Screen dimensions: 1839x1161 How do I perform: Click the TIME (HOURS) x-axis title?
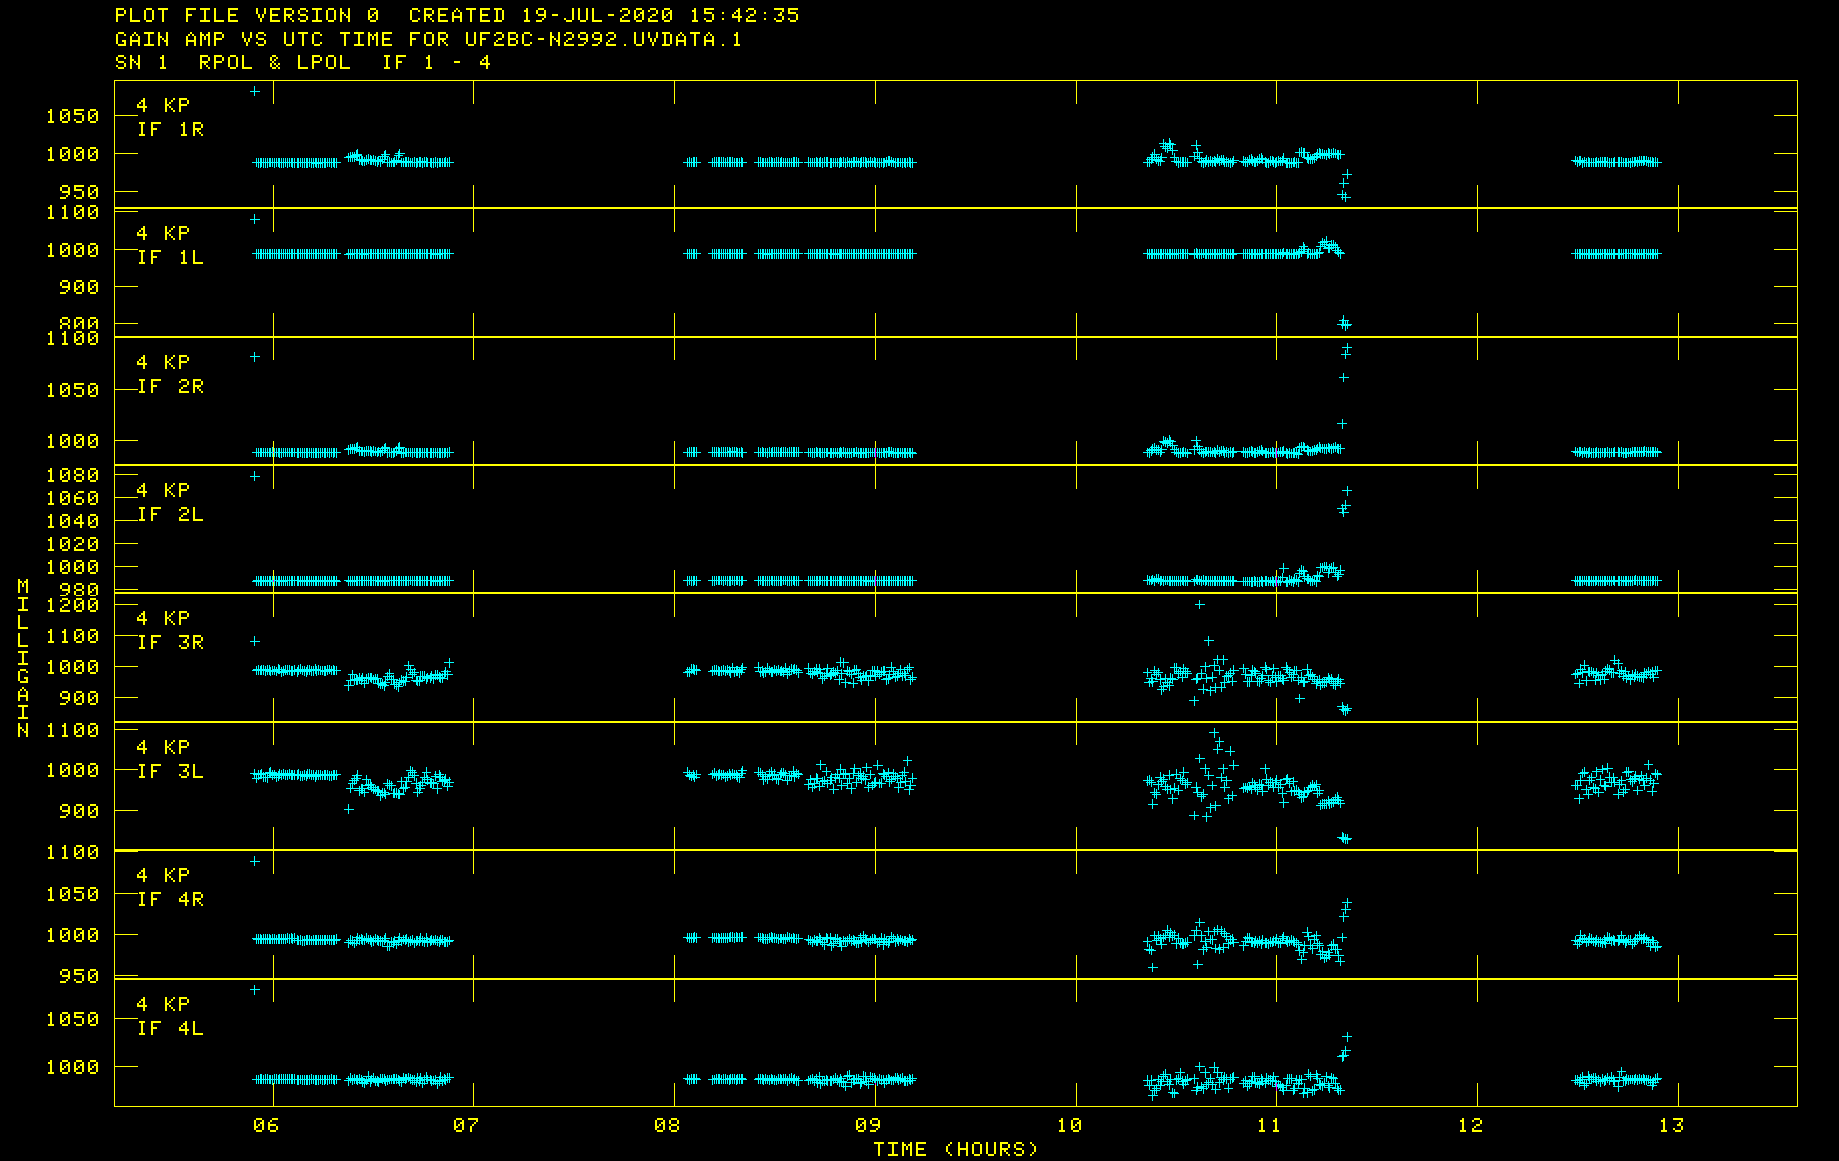[x=956, y=1149]
